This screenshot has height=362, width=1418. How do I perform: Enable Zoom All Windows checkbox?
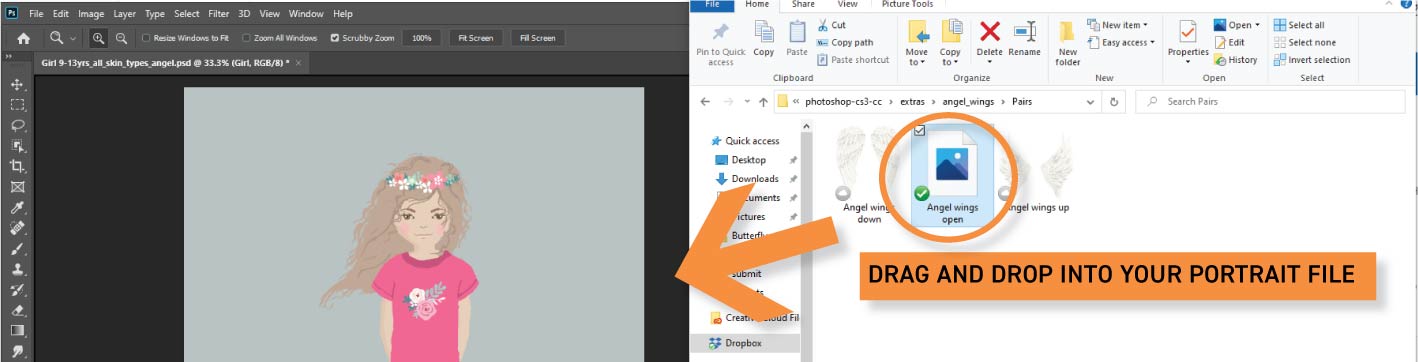(246, 38)
